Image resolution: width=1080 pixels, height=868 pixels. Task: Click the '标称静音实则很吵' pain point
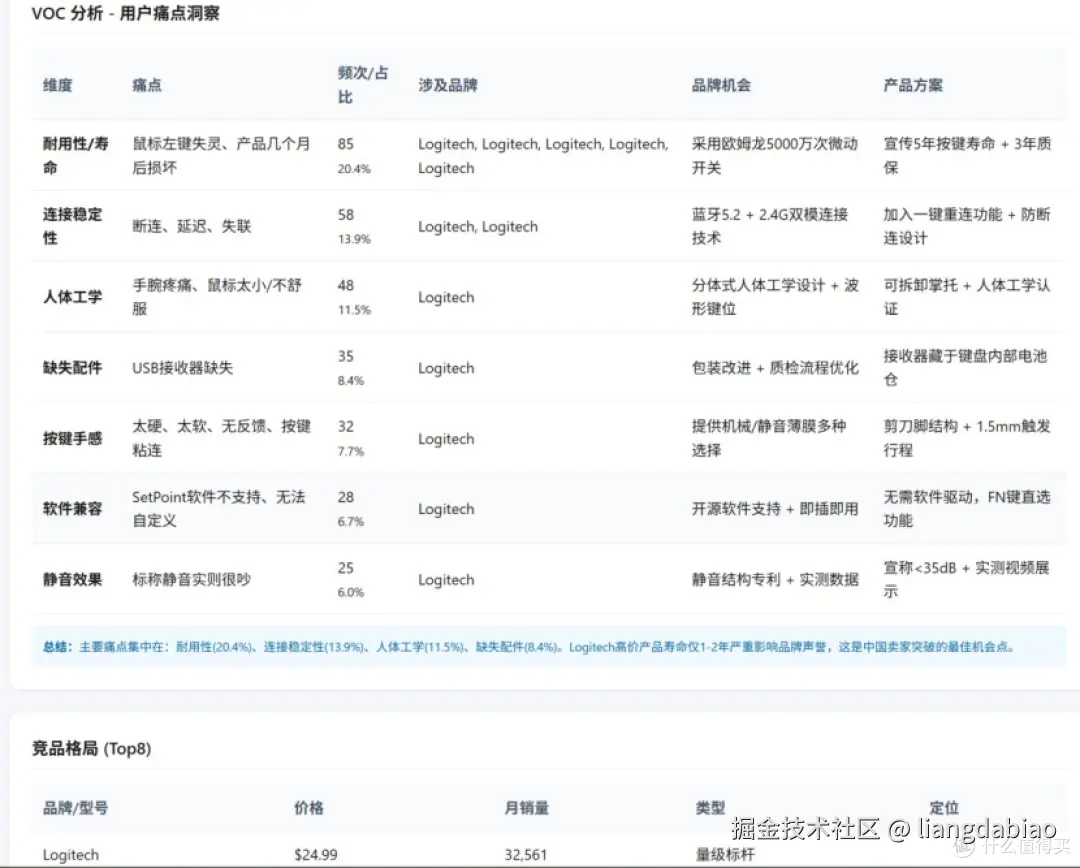(x=191, y=579)
